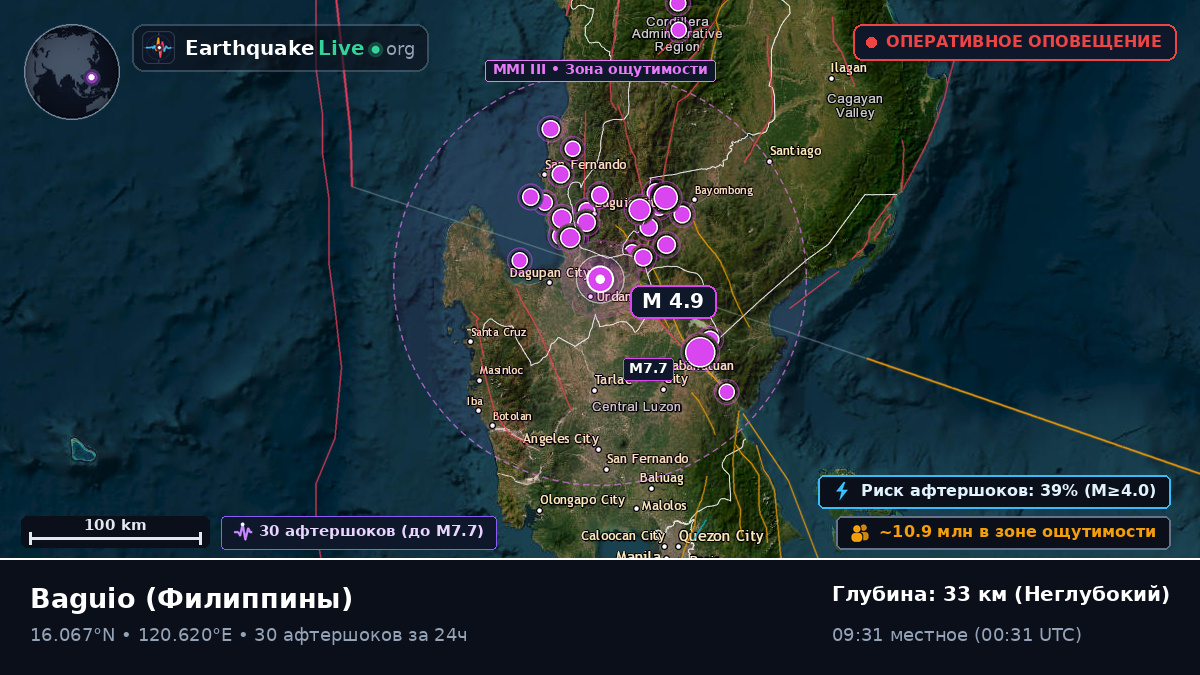Click the M7.7 magnitude tag
This screenshot has height=675, width=1200.
point(648,369)
